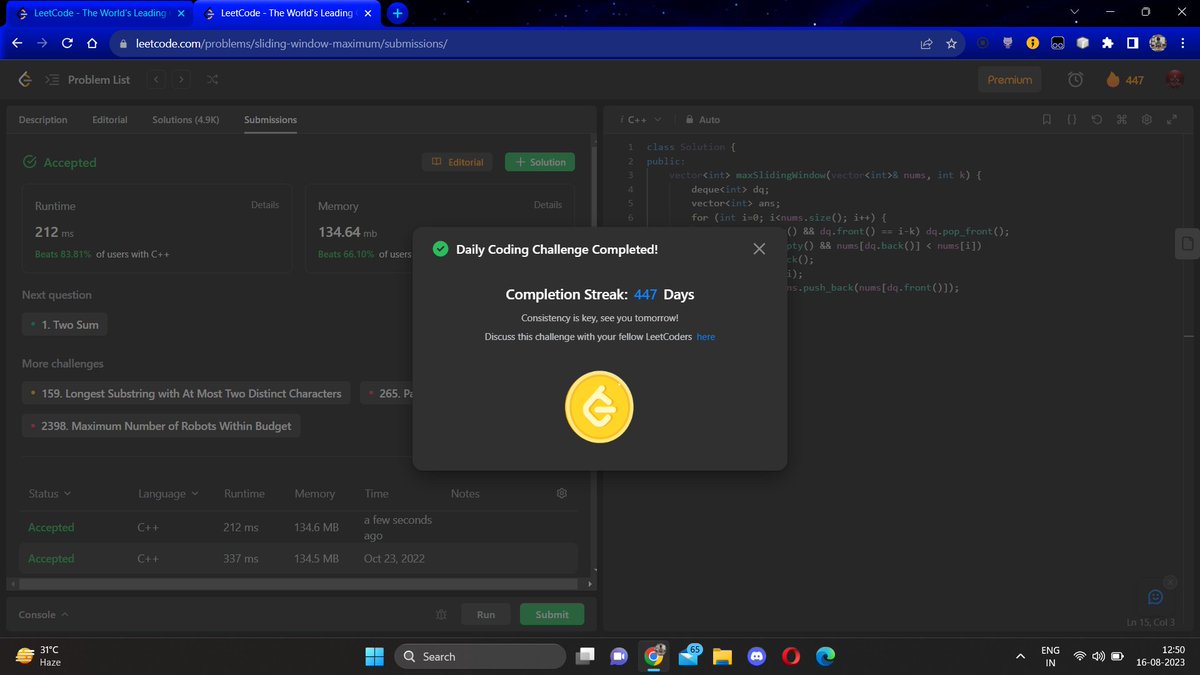This screenshot has height=675, width=1200.
Task: Open the browser extensions puzzle icon
Action: pos(1107,44)
